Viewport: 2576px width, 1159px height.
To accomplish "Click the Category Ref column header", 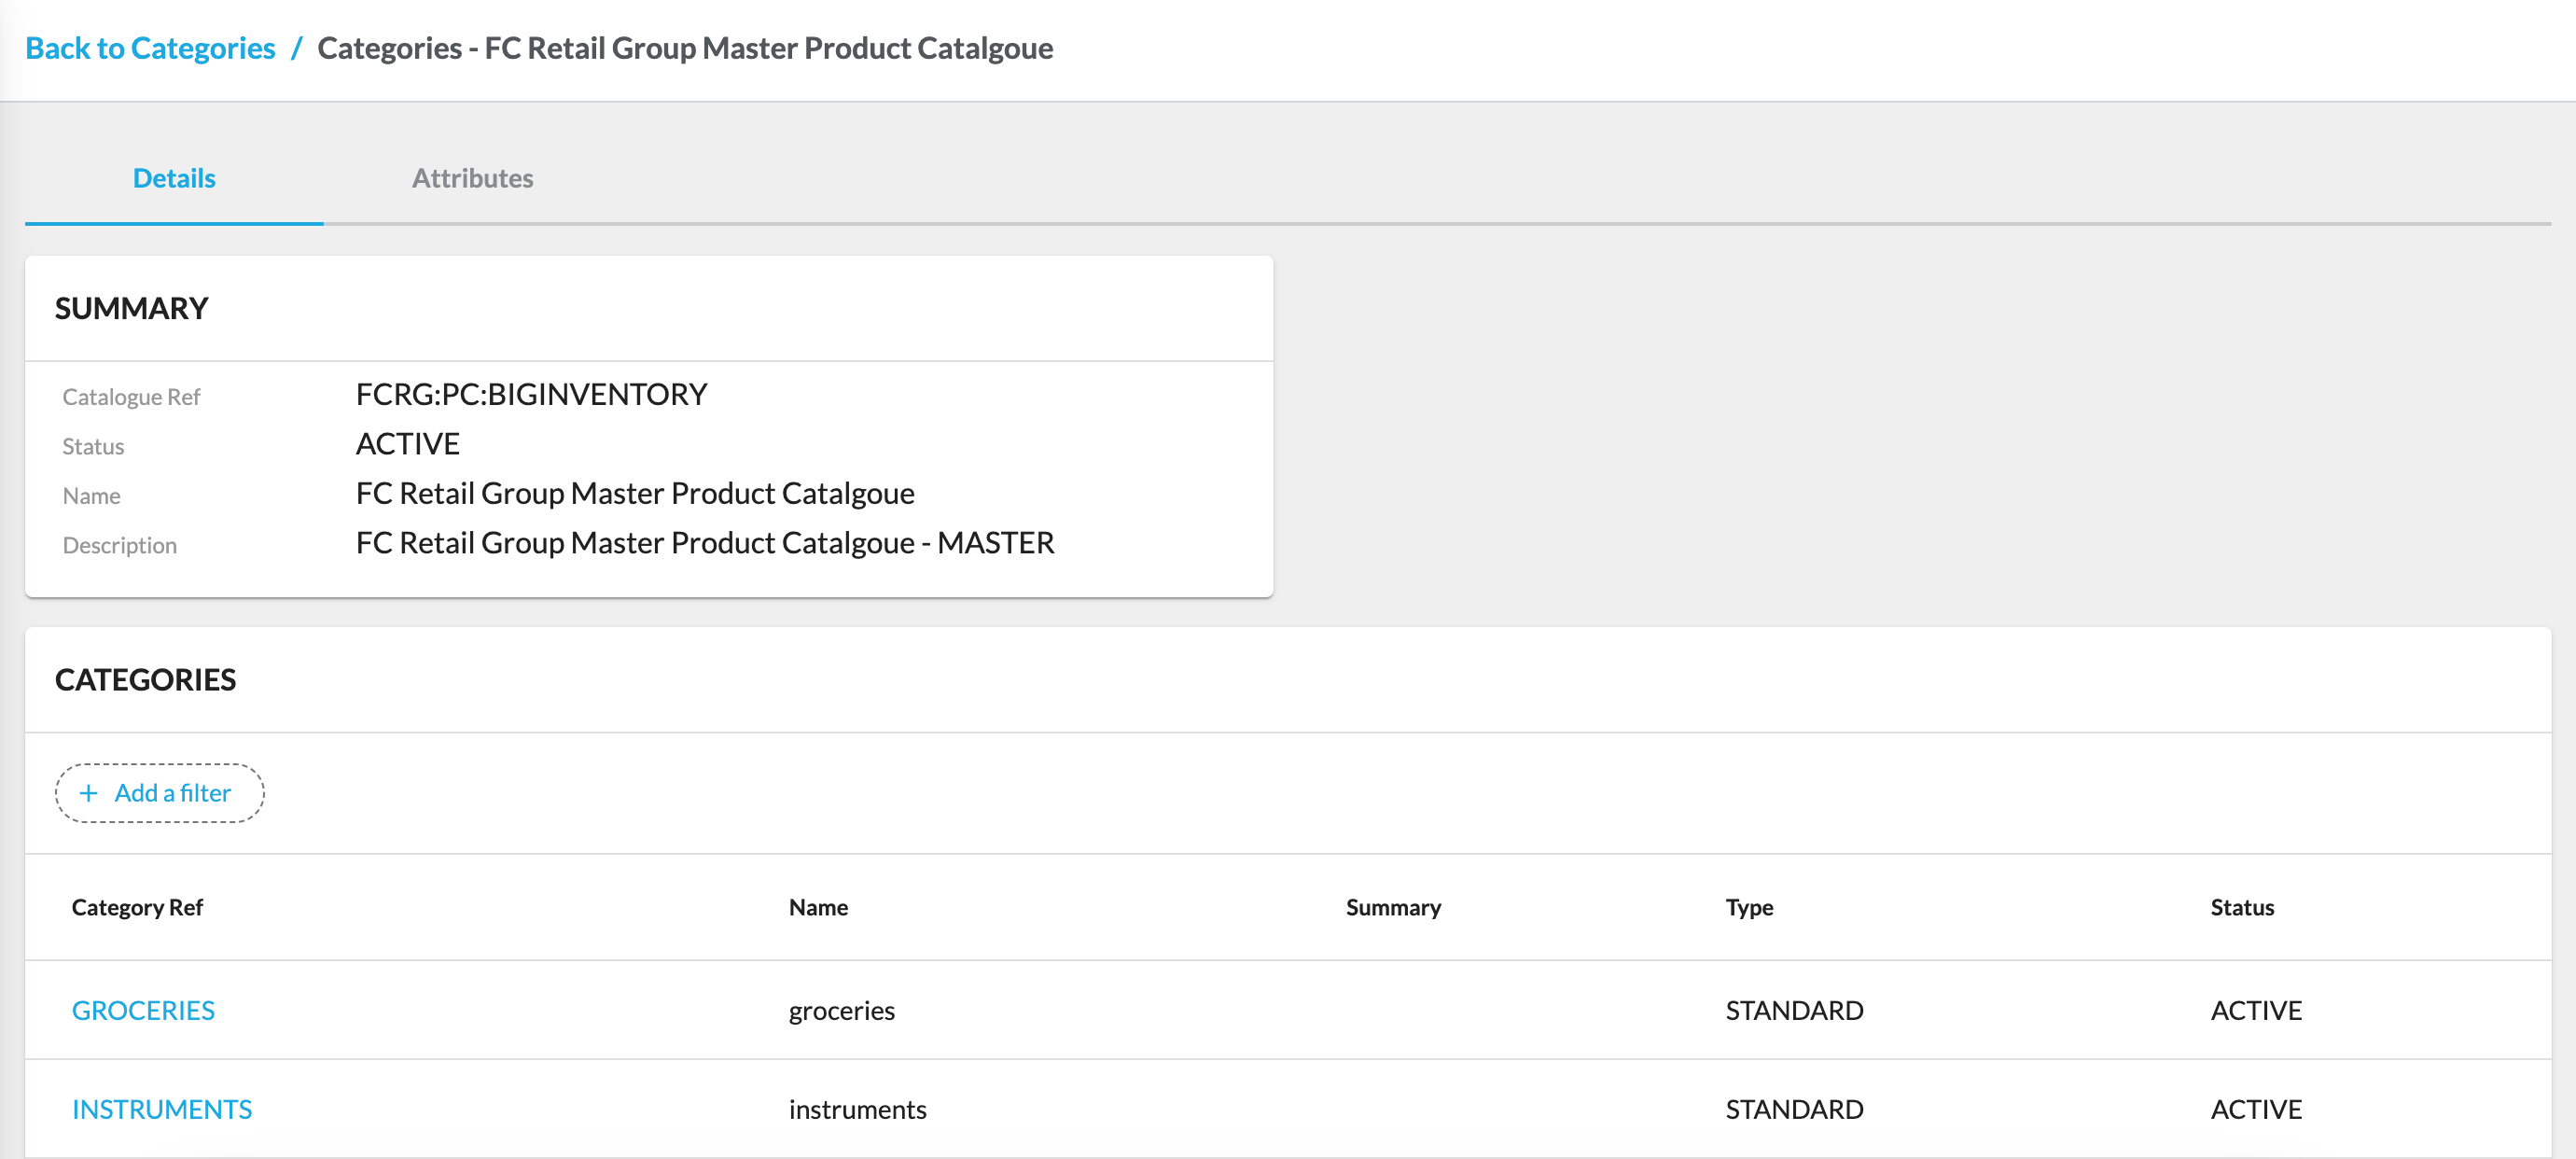I will (x=137, y=907).
